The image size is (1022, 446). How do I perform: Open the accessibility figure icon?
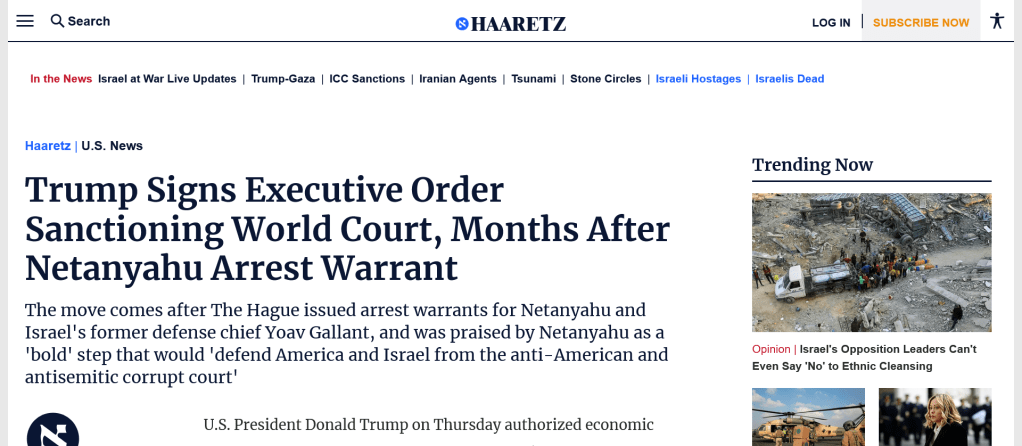[x=997, y=21]
